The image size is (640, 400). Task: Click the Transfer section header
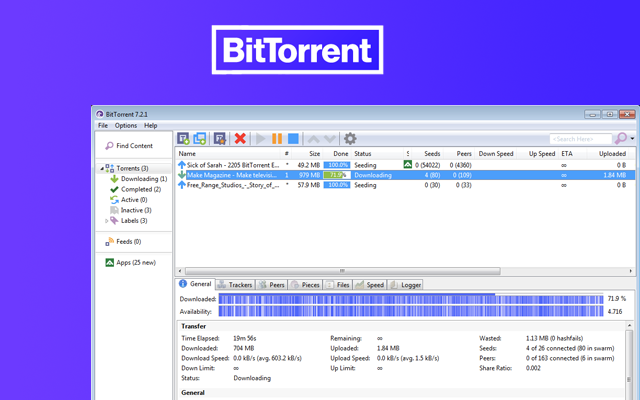point(193,326)
